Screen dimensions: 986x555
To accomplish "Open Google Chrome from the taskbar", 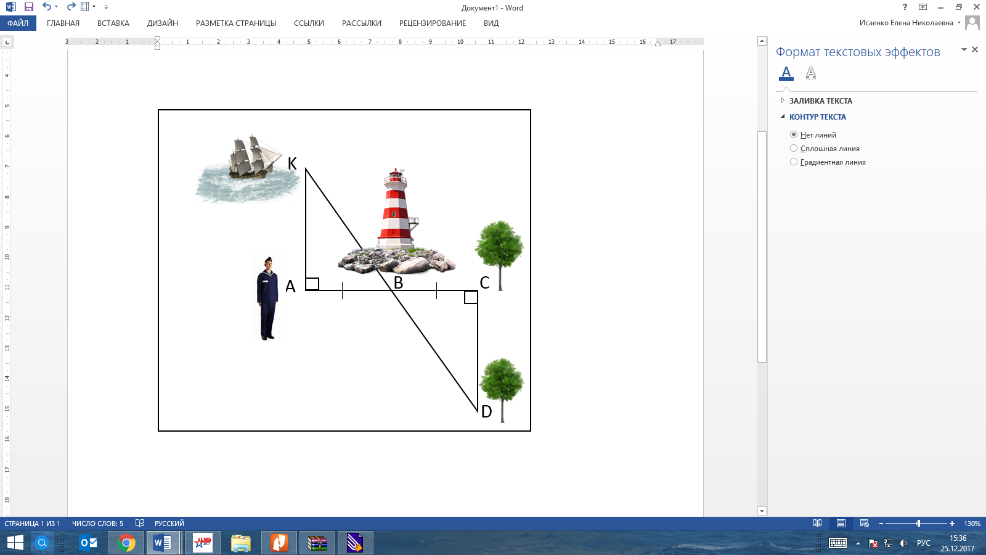I will (126, 542).
